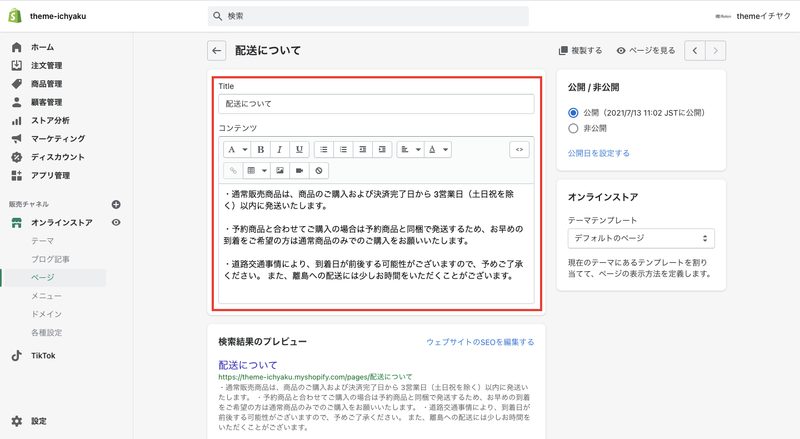The width and height of the screenshot is (800, 439).
Task: Click the ディスカウント badge icon
Action: (17, 157)
